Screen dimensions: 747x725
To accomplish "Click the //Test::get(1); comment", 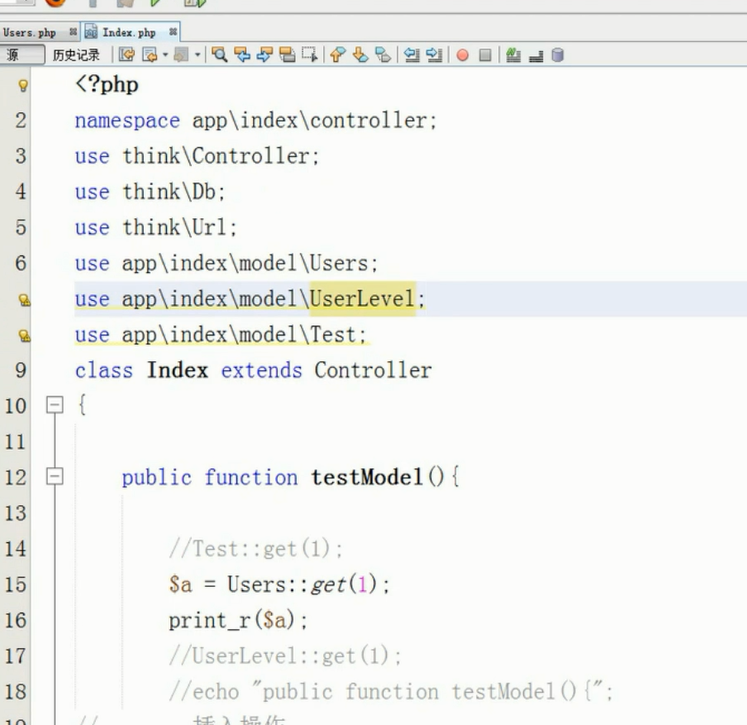I will coord(255,549).
